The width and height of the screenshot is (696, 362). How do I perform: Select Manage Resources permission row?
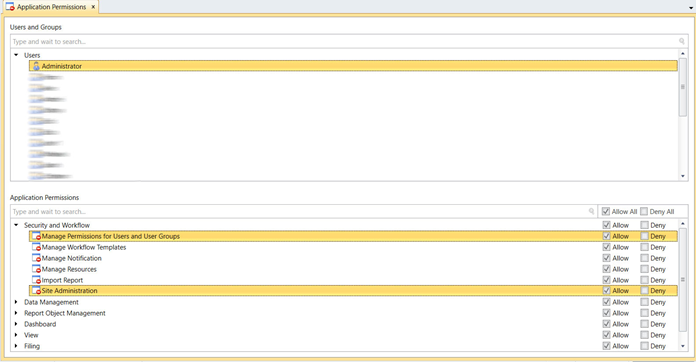pos(353,269)
